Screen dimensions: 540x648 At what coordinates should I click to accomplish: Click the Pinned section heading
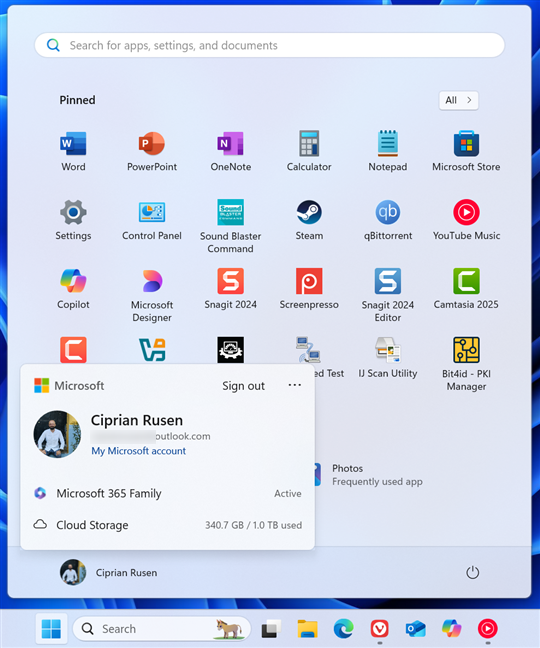point(77,100)
